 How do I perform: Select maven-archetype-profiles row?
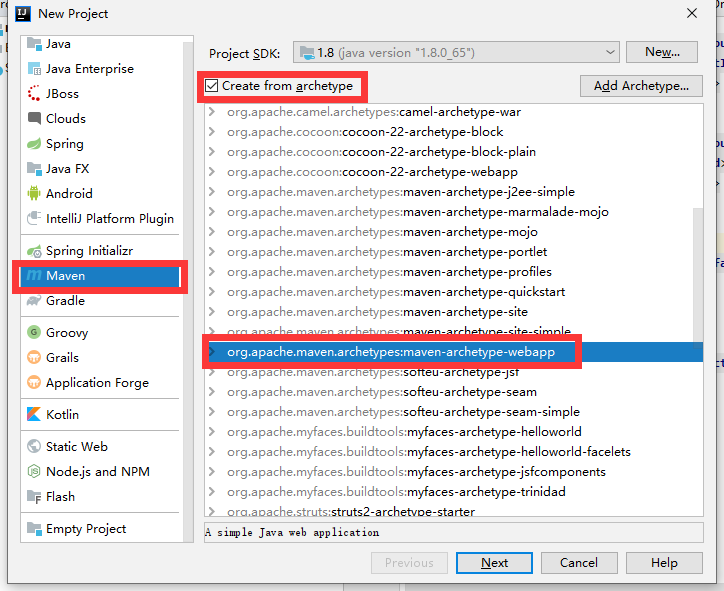pyautogui.click(x=454, y=271)
